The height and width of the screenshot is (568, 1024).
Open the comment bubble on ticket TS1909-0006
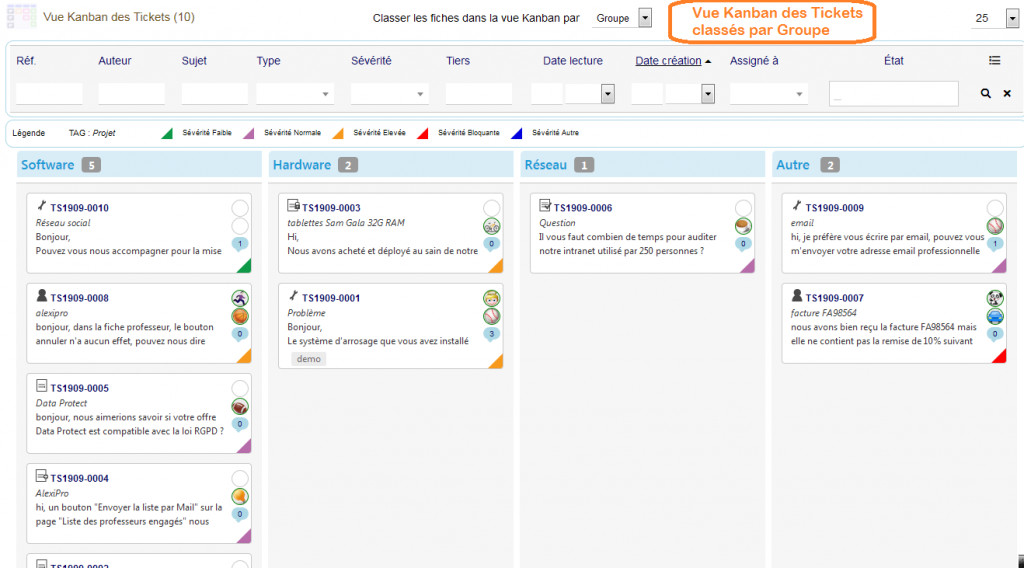click(743, 244)
